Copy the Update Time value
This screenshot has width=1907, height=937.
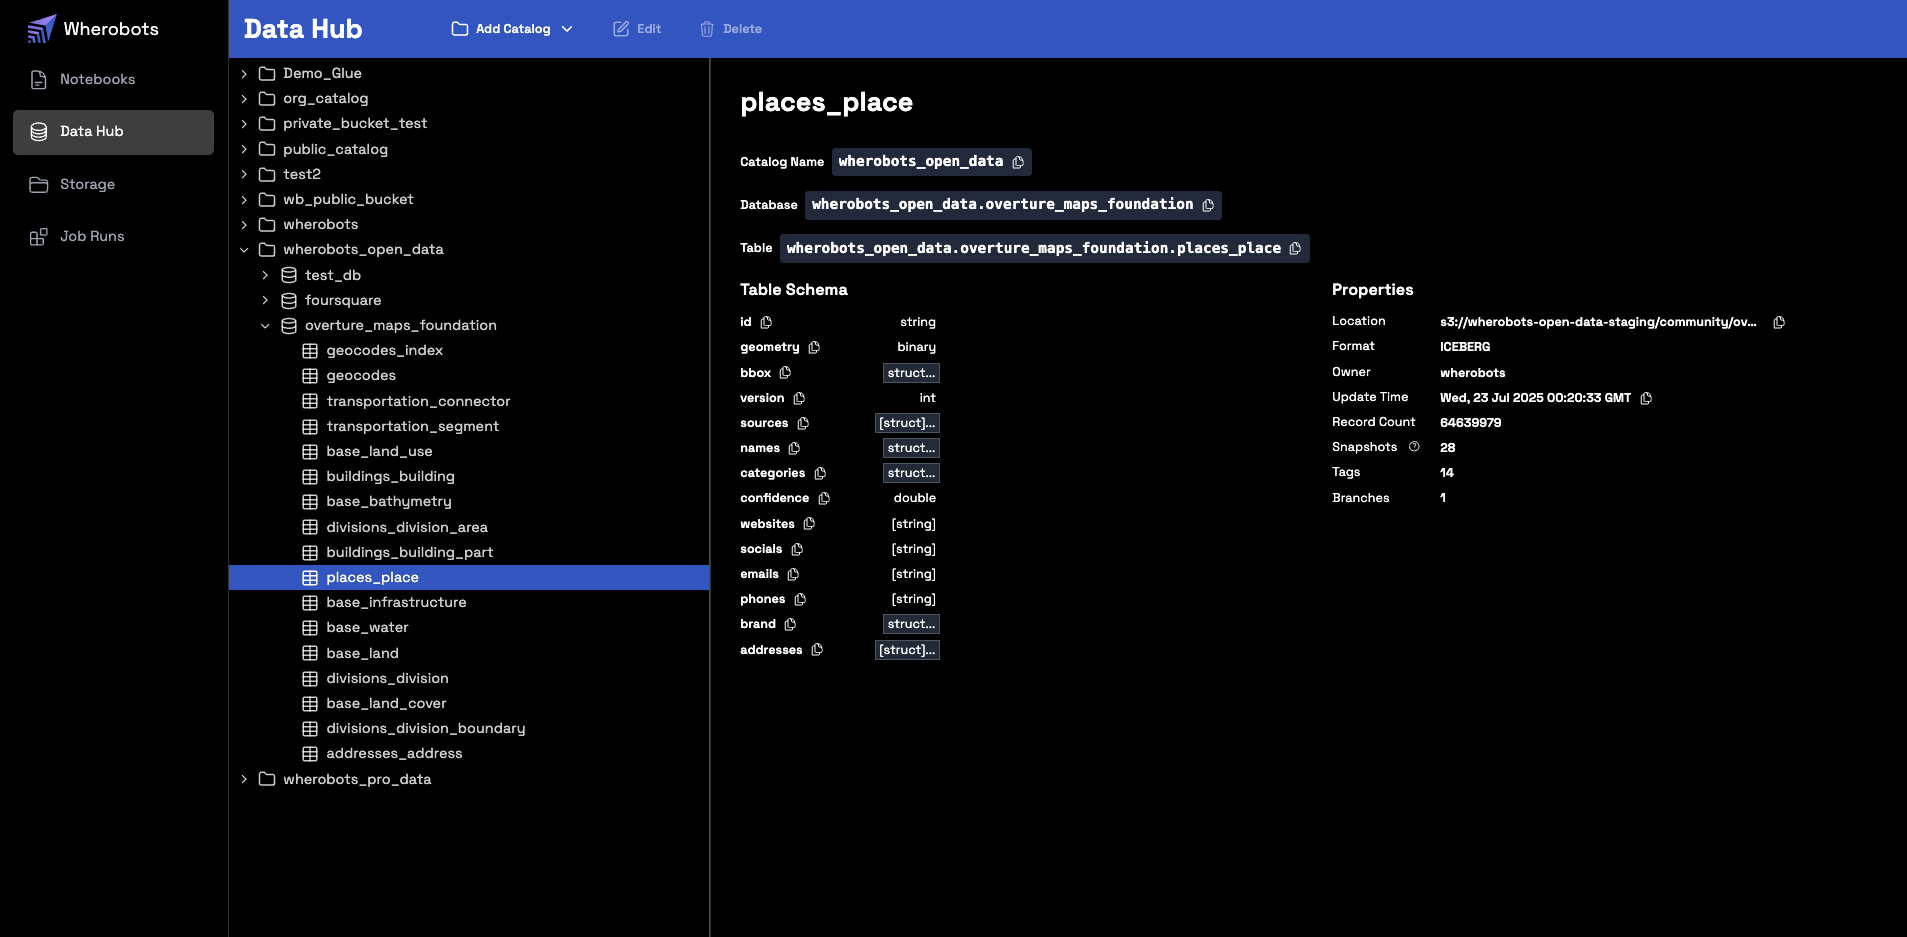(x=1644, y=398)
